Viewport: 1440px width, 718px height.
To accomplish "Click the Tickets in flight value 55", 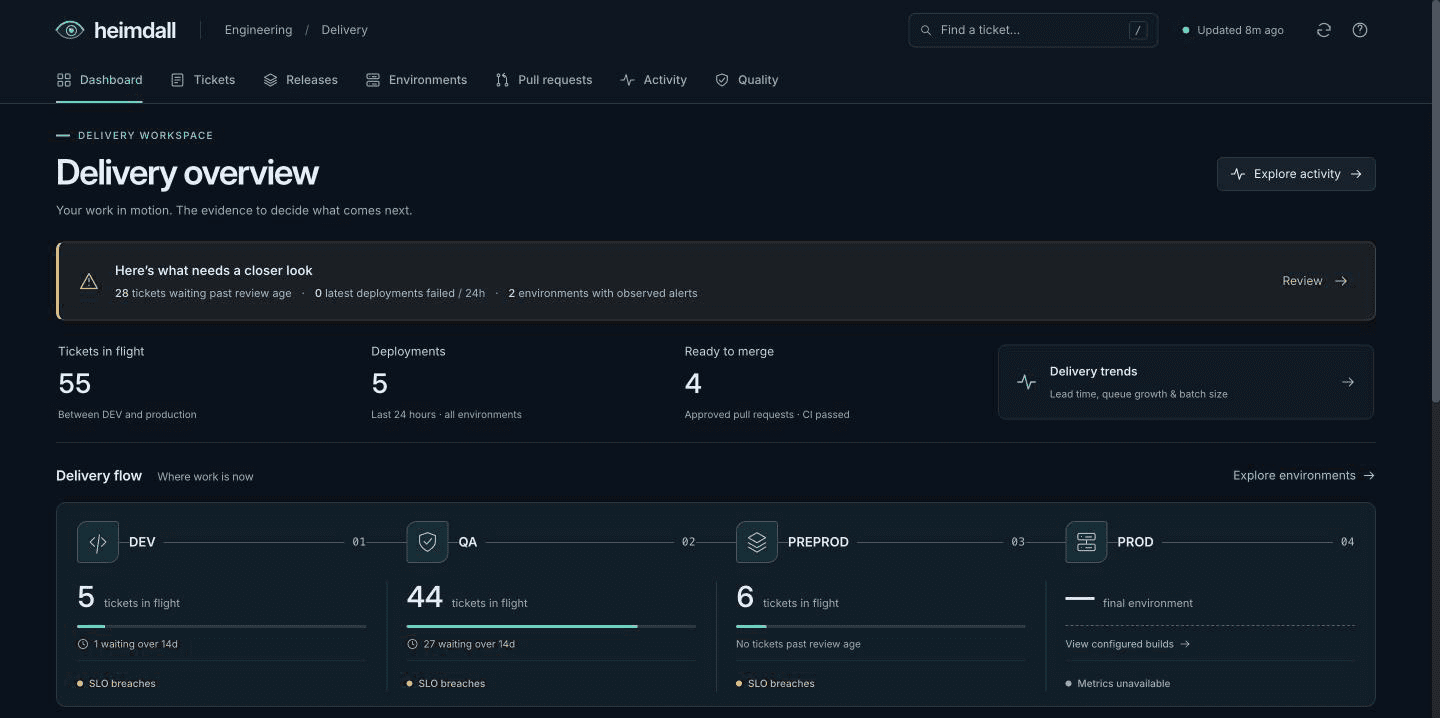I will coord(74,384).
